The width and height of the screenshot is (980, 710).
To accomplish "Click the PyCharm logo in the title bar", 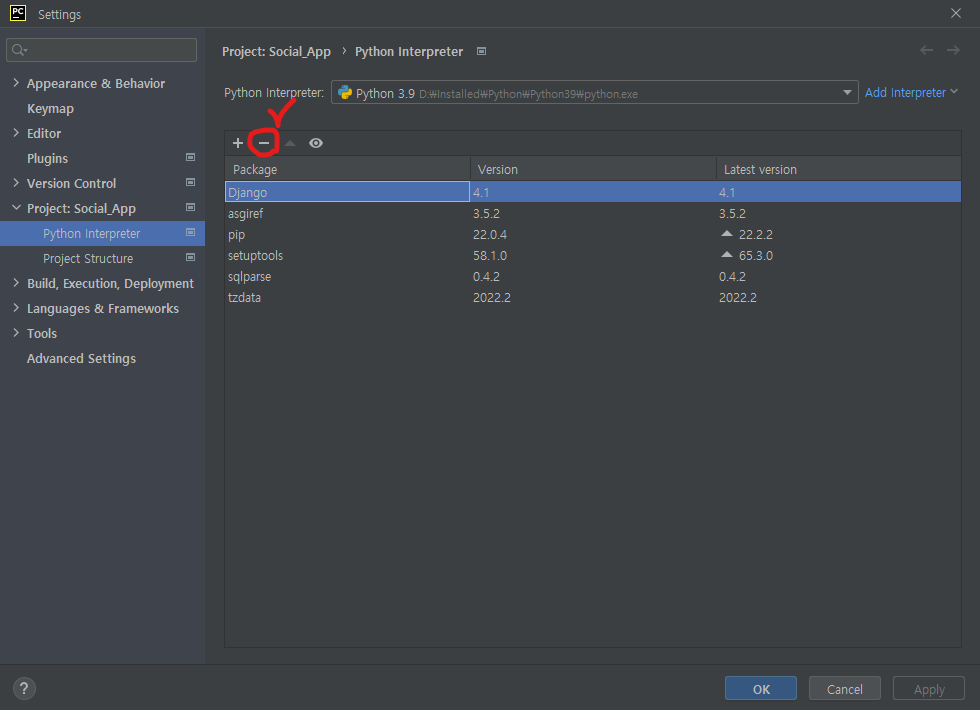I will pos(18,13).
